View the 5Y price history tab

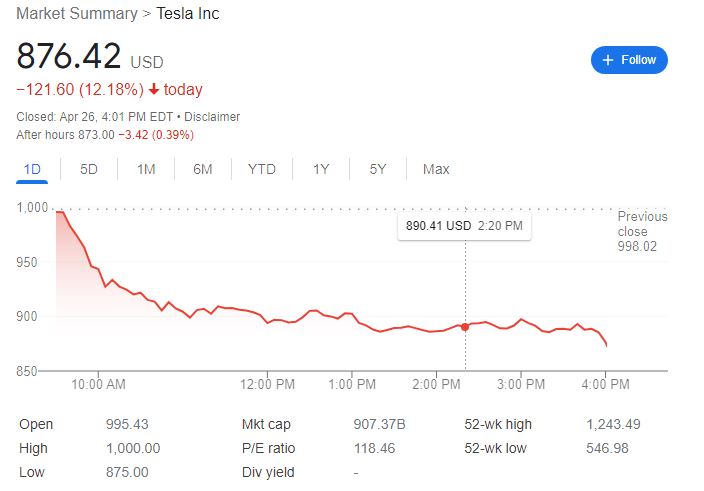coord(377,169)
